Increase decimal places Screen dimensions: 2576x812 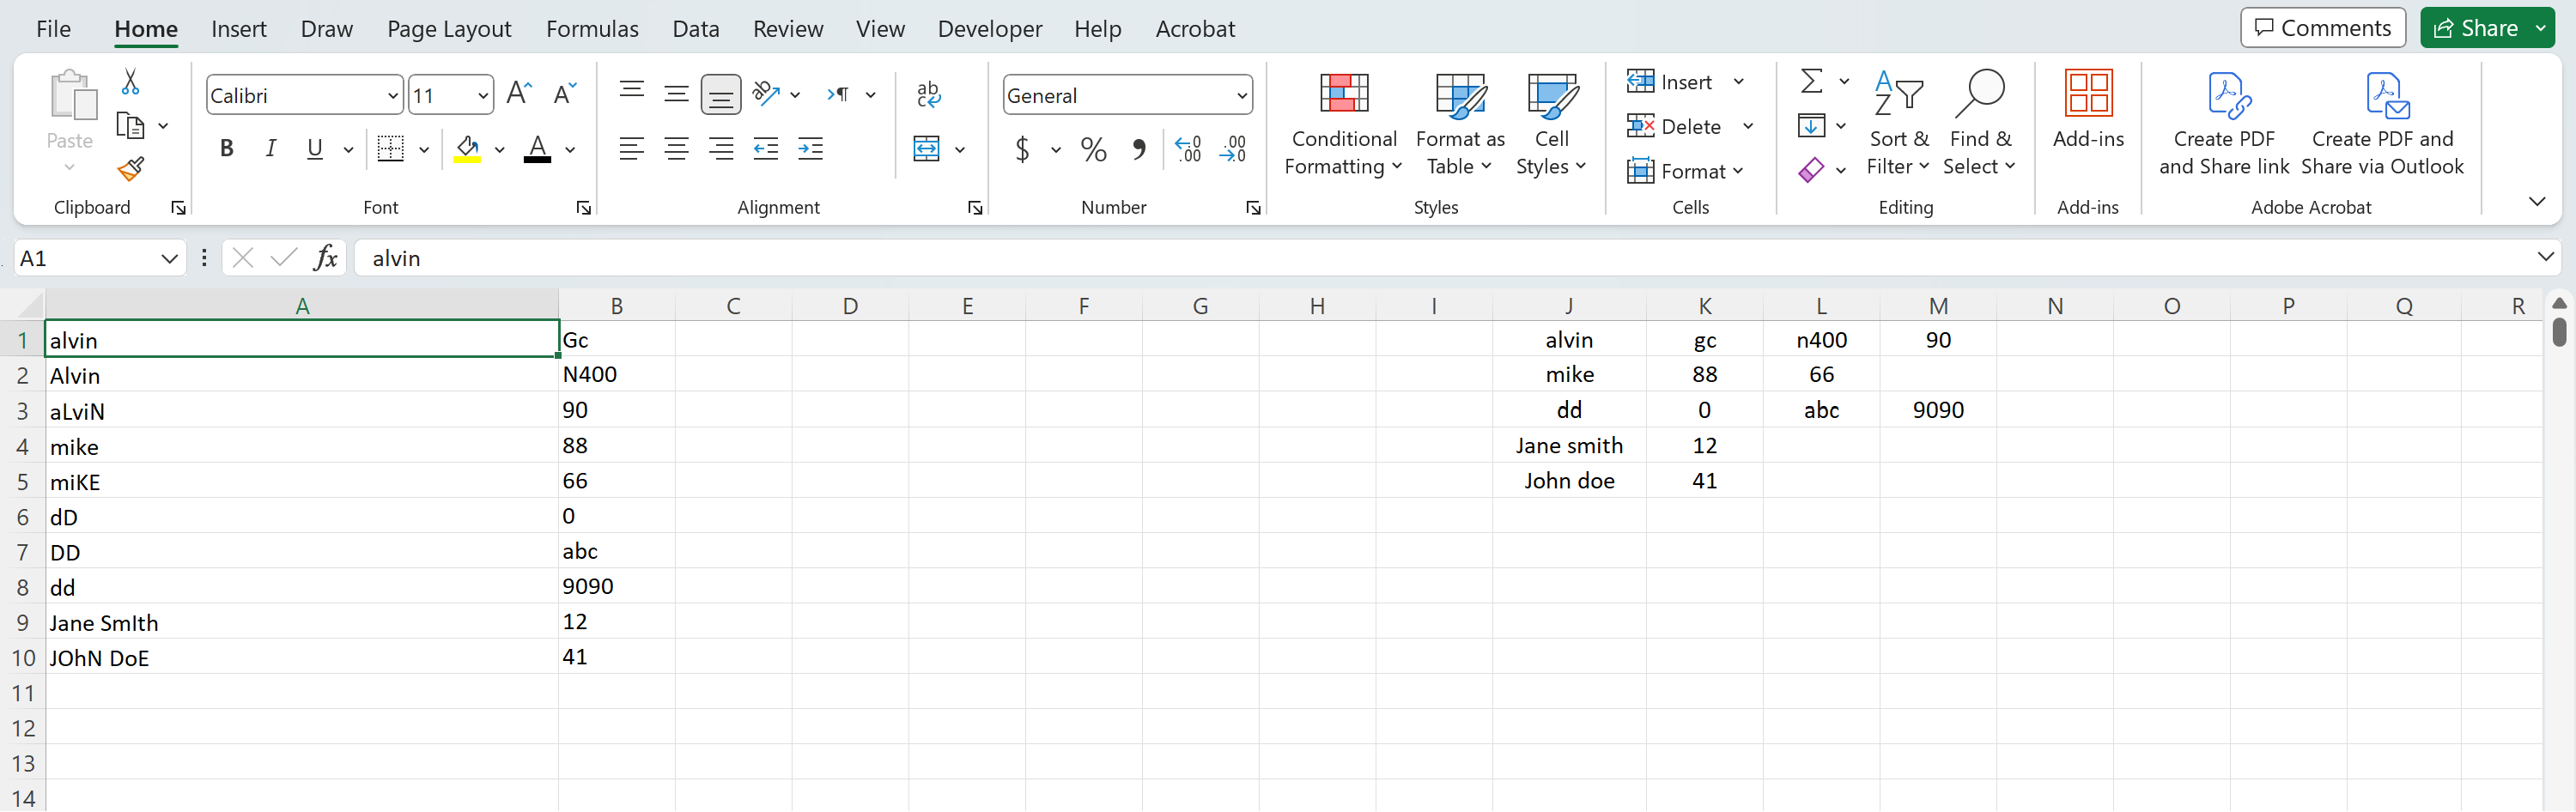[1188, 148]
